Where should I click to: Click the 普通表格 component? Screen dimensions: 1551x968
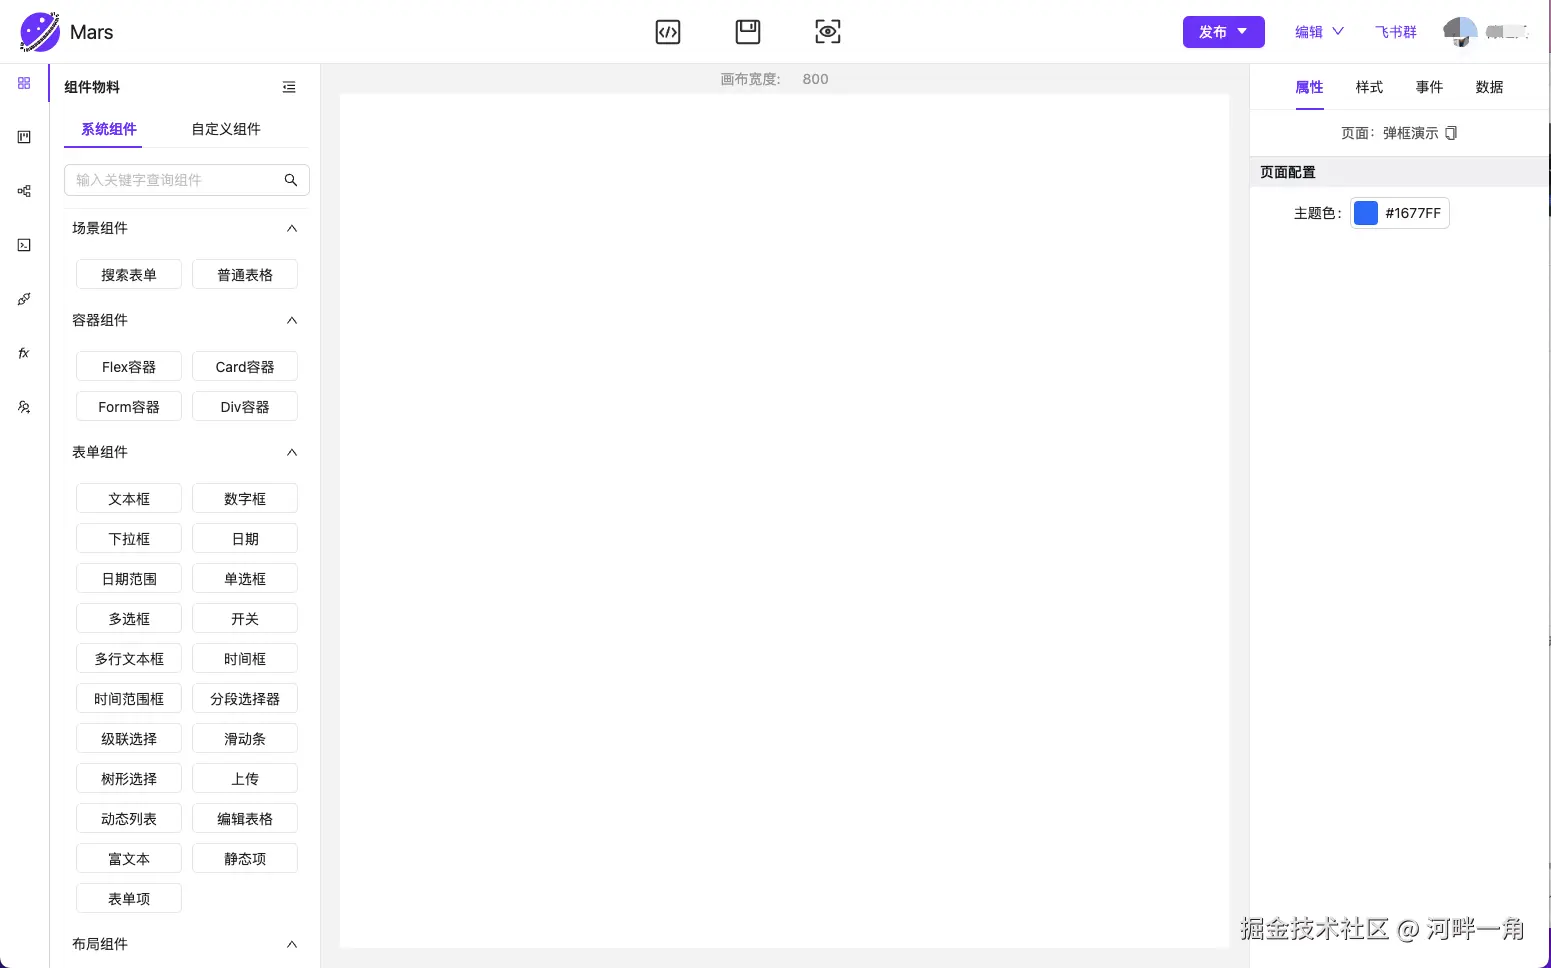tap(245, 274)
